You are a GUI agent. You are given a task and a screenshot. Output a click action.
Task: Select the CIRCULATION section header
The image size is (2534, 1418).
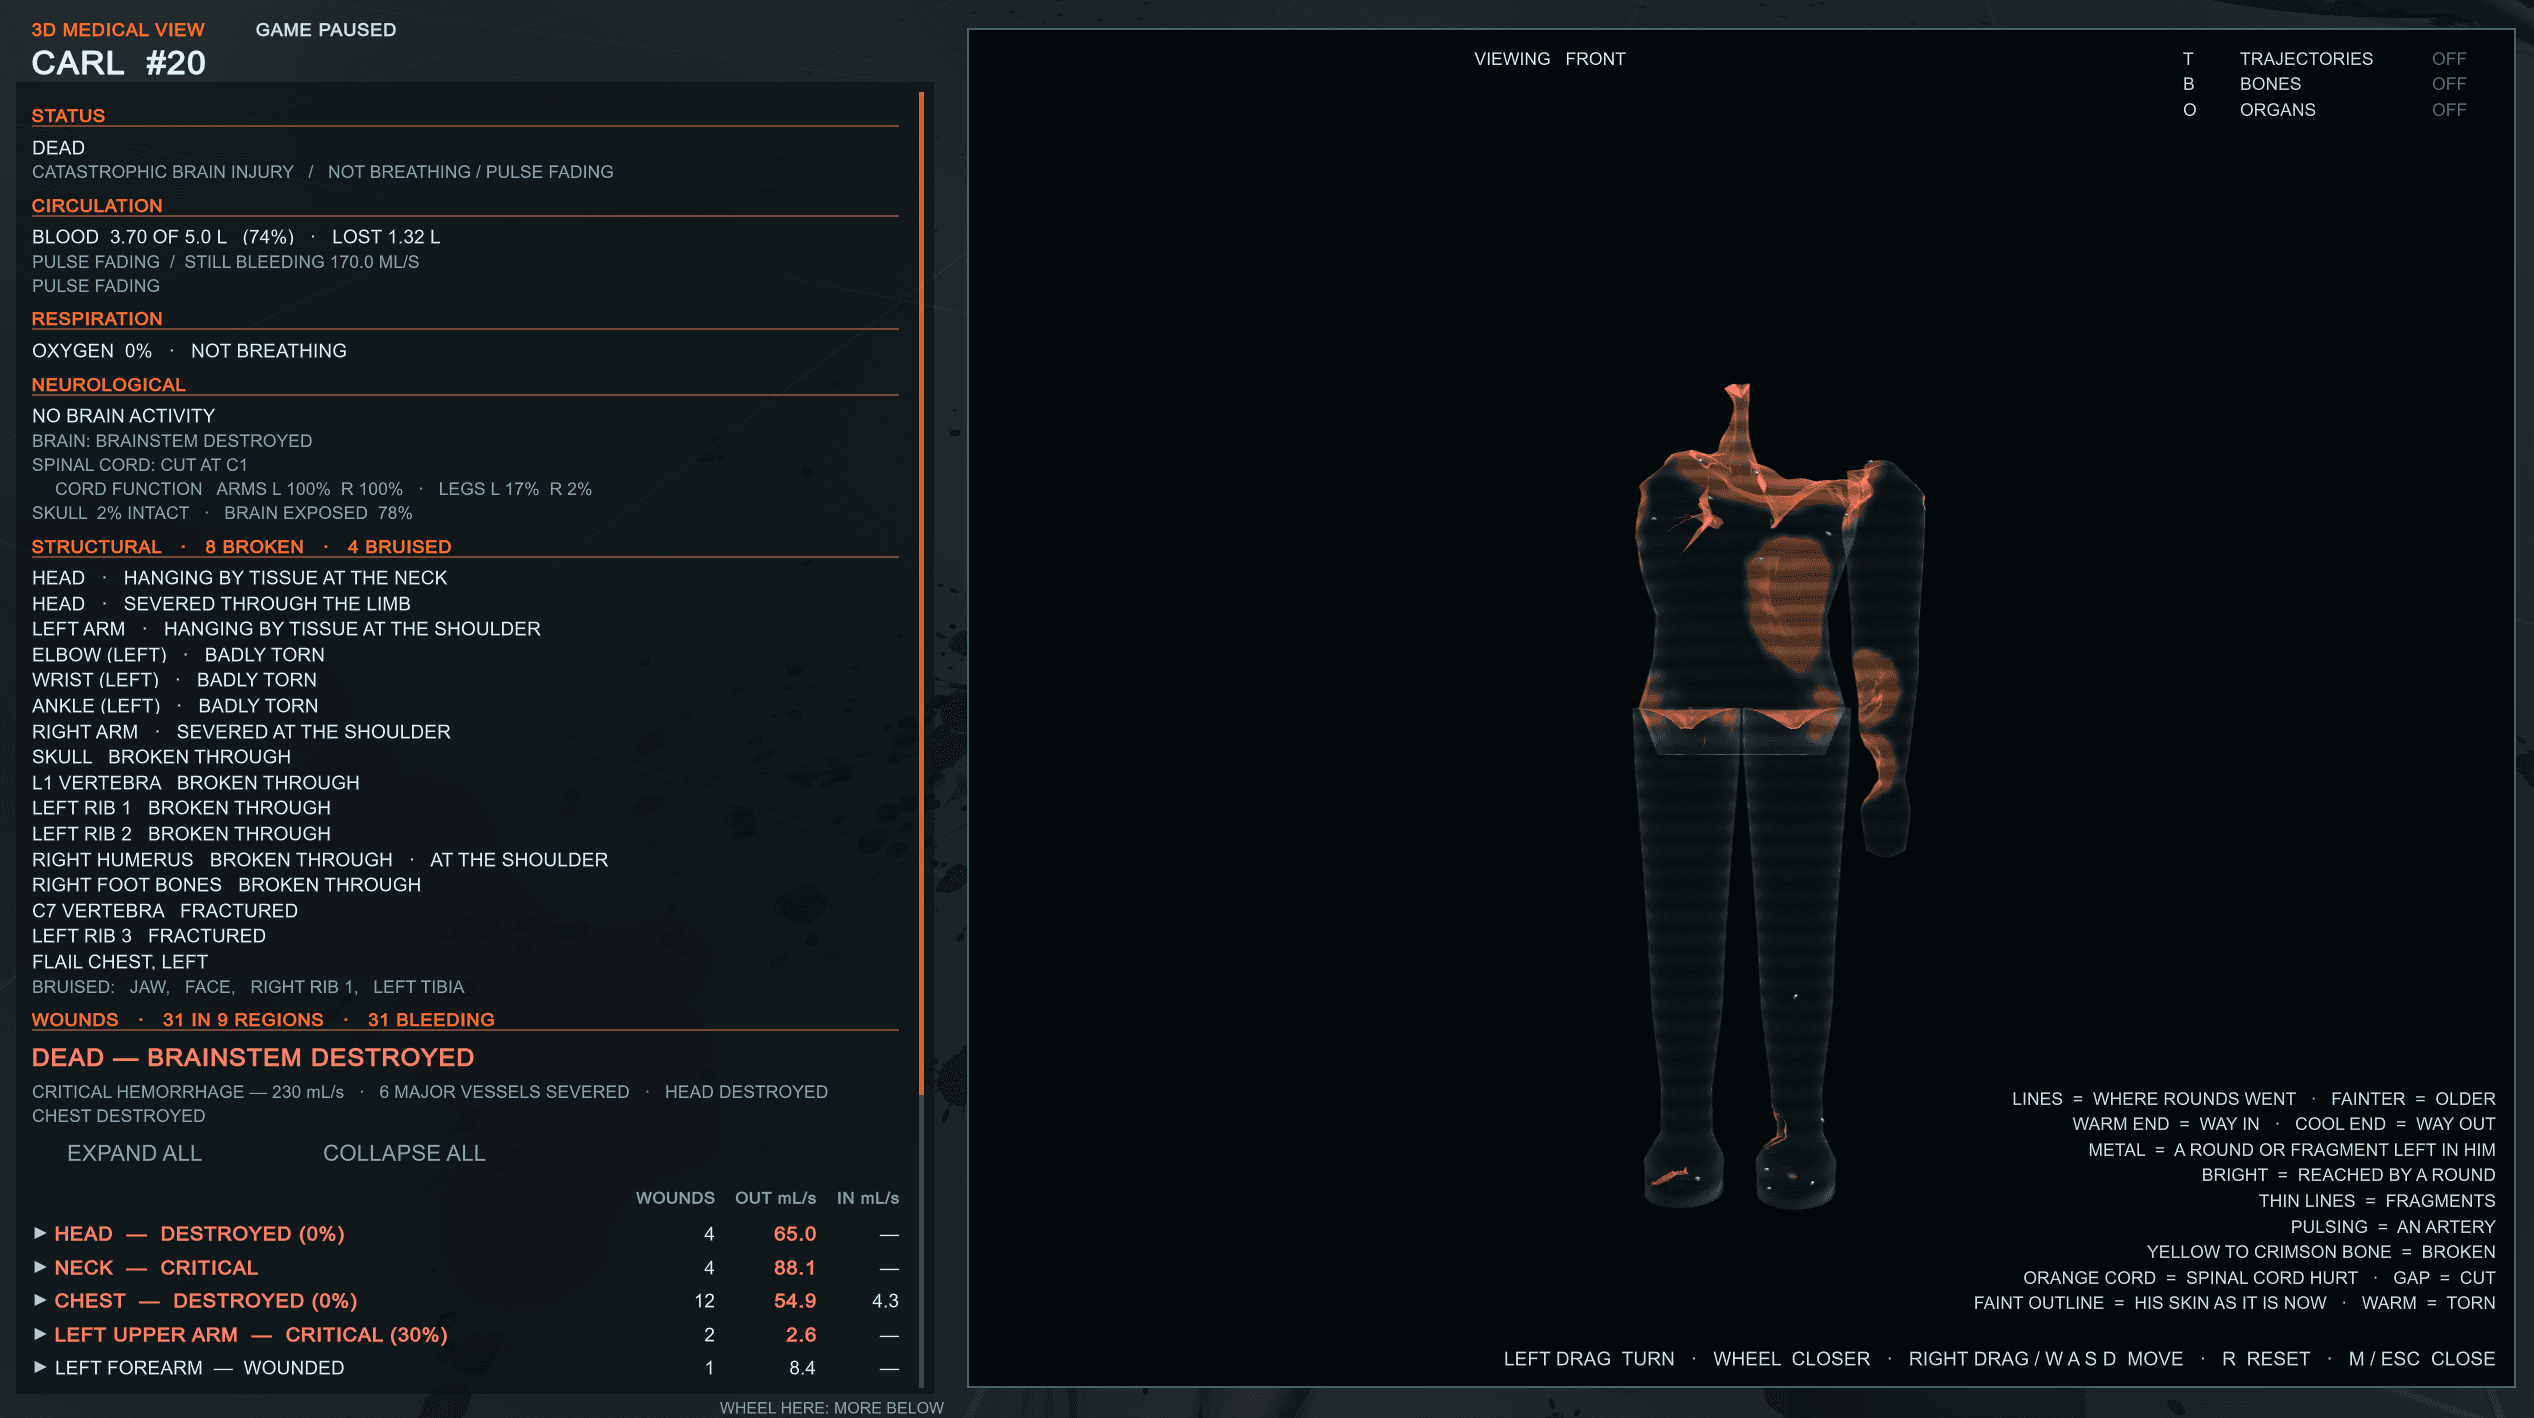(x=97, y=206)
